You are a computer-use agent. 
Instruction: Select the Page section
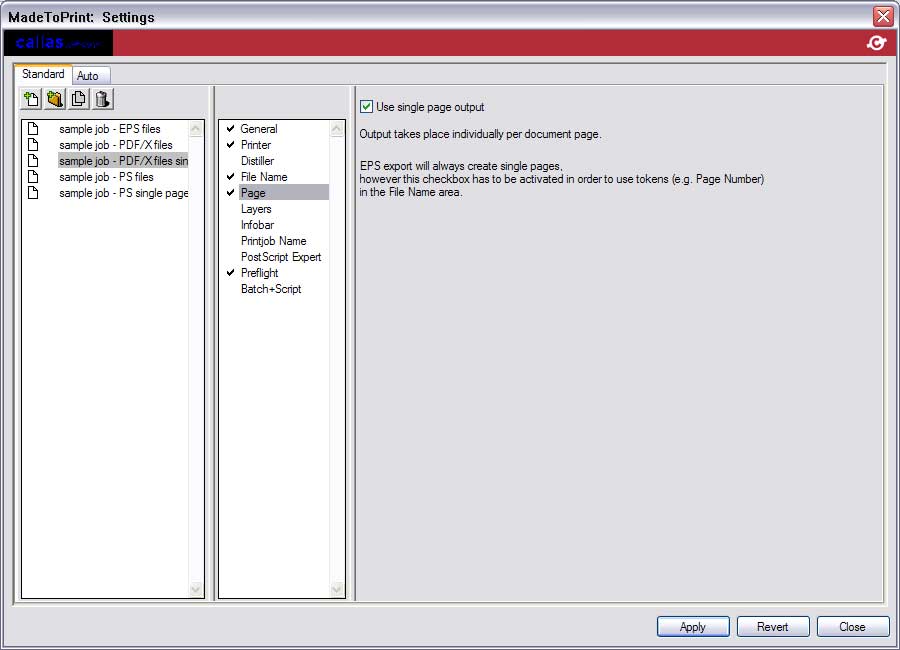pos(284,192)
